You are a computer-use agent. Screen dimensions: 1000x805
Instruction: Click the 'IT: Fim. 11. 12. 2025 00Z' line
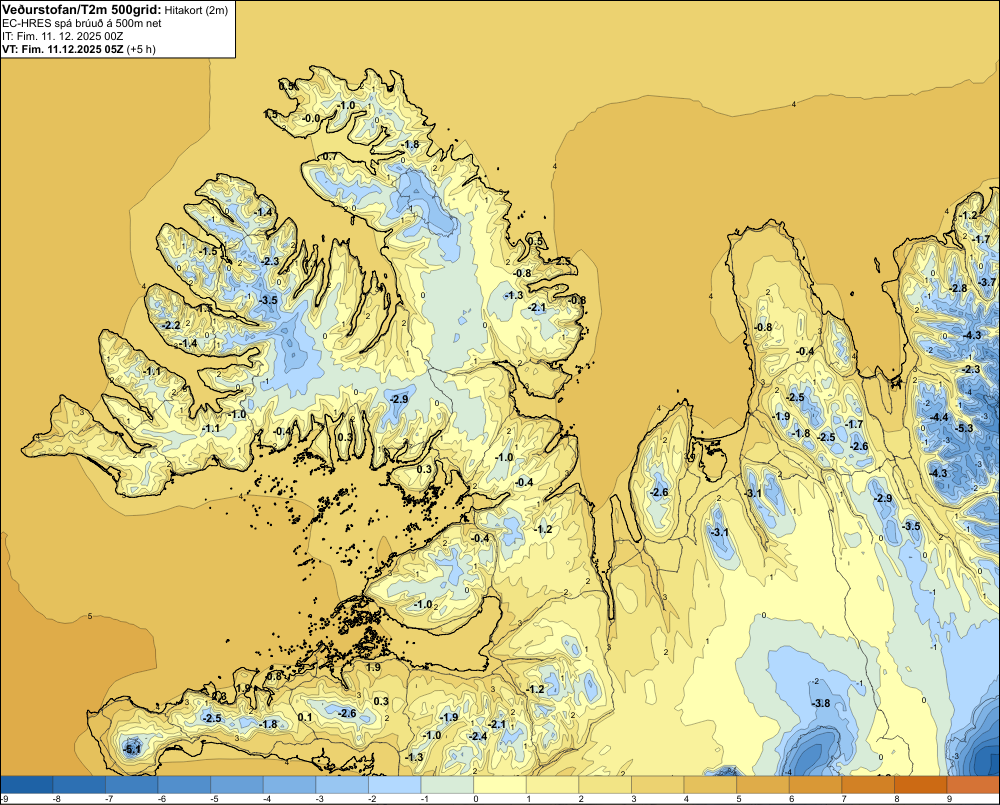62,36
